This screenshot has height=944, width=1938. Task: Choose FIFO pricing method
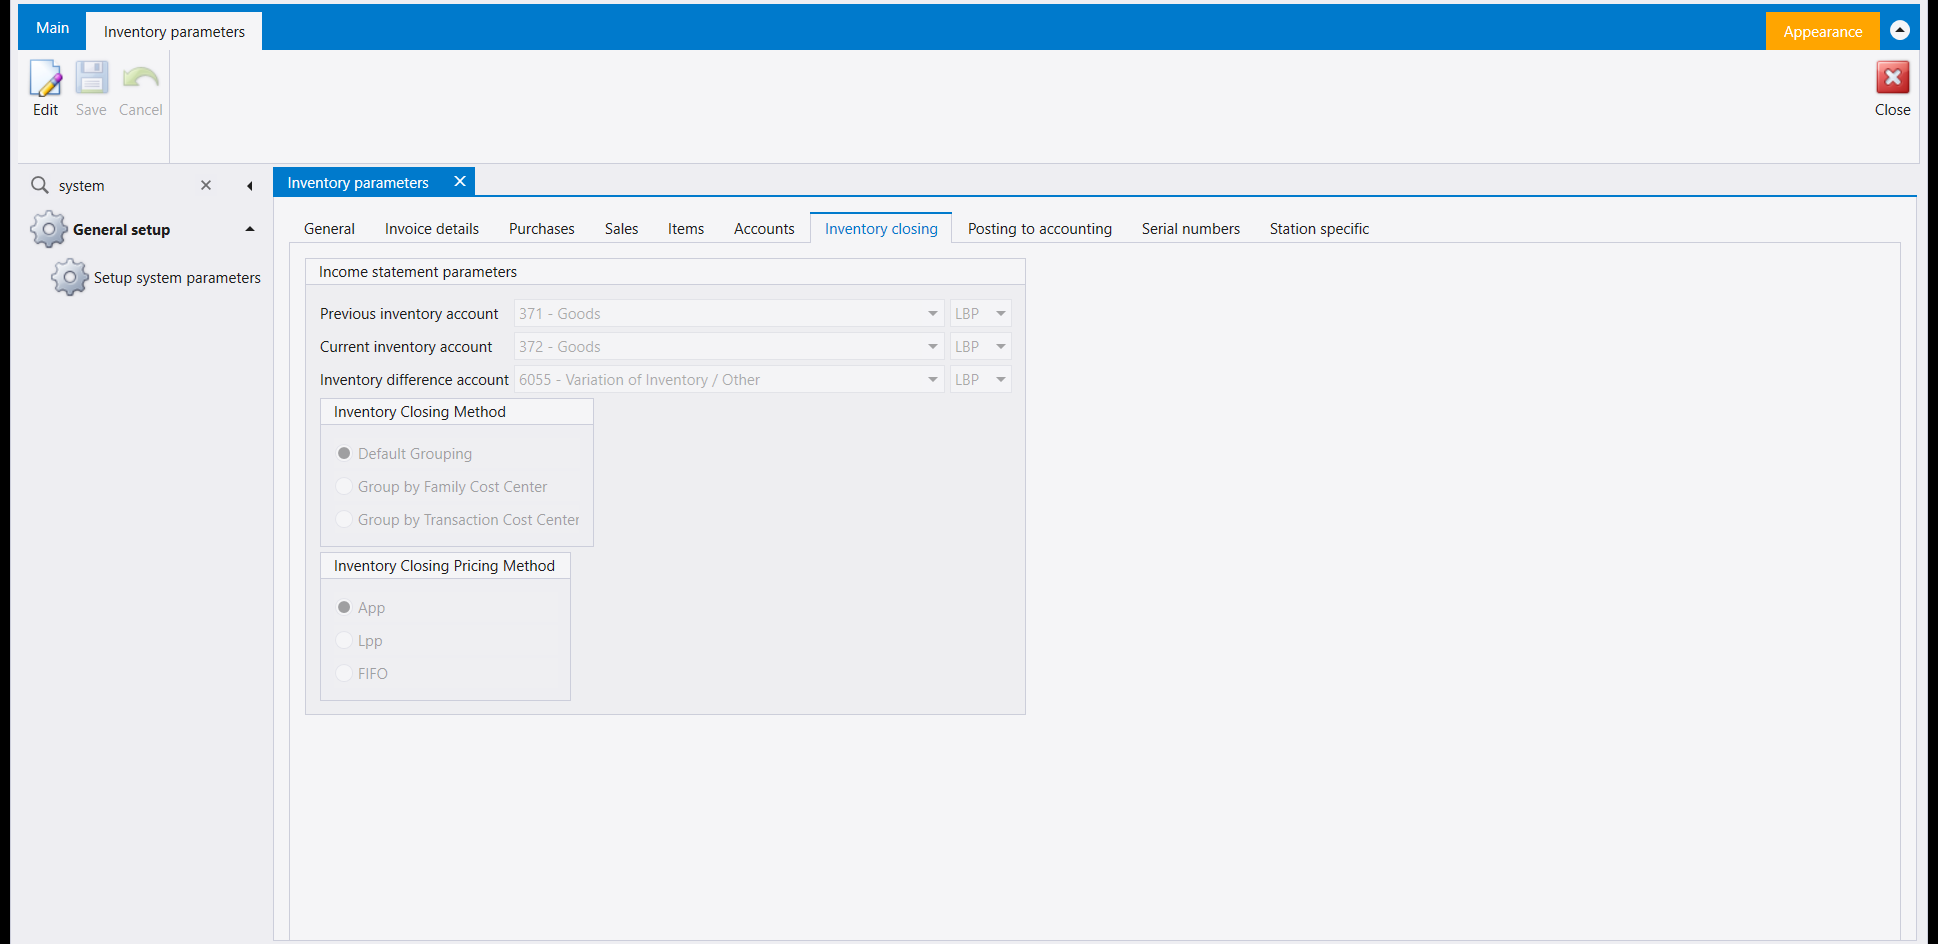pos(344,673)
